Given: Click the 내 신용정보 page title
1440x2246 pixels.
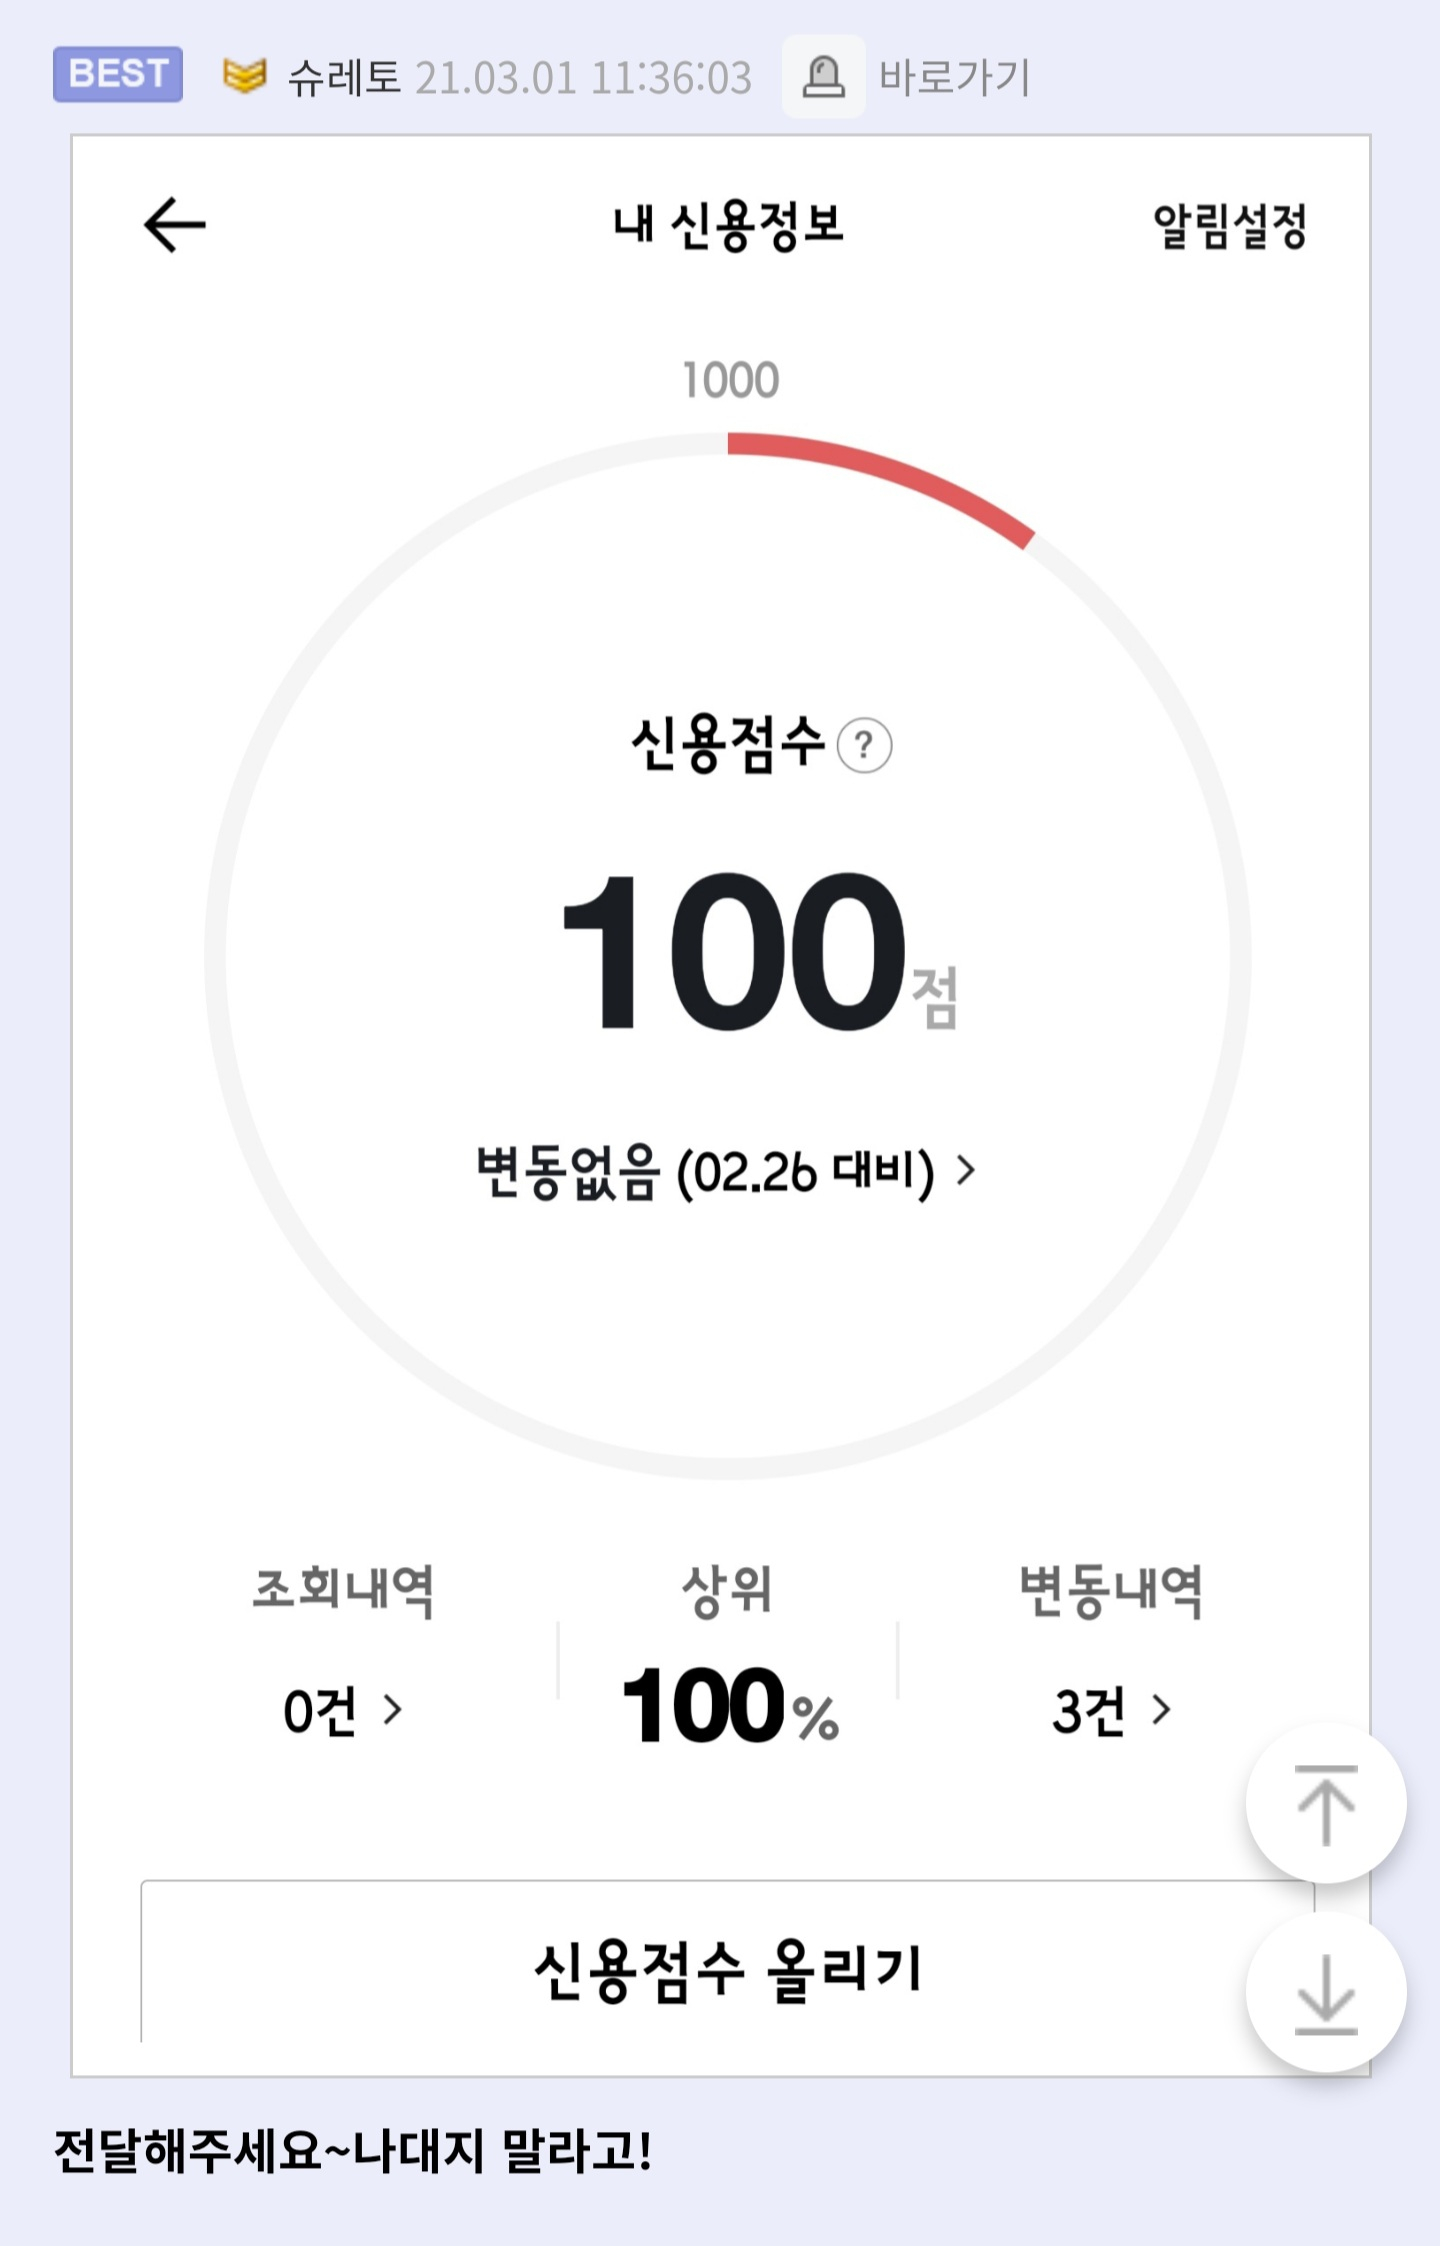Looking at the screenshot, I should (x=729, y=225).
